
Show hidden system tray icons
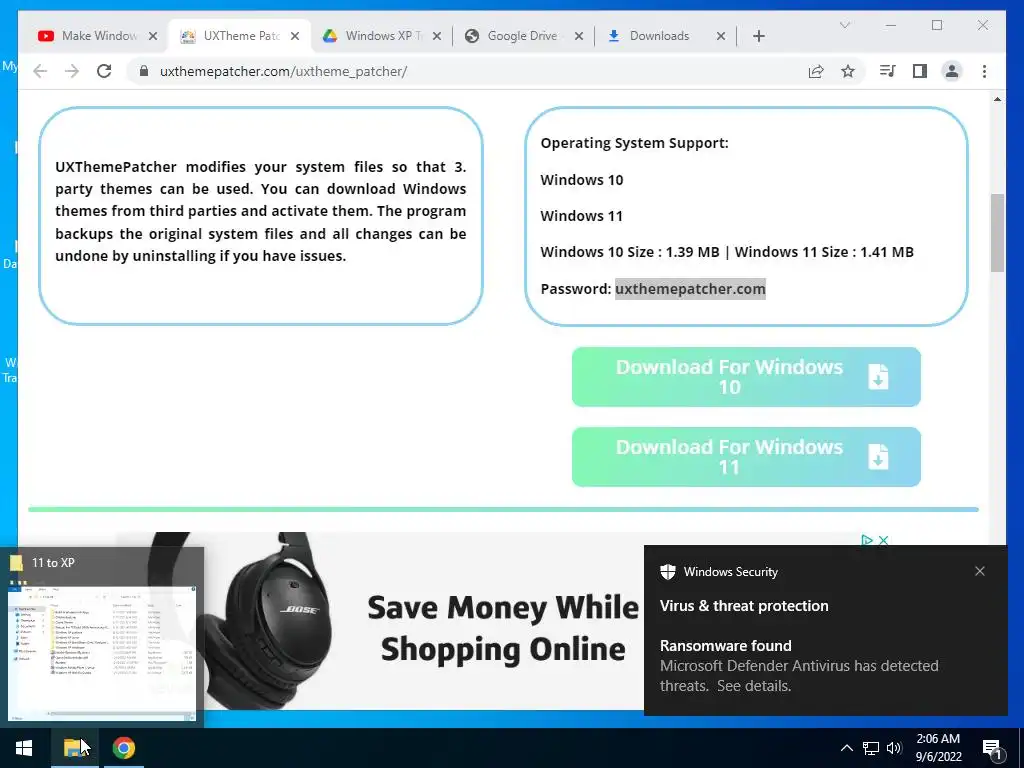846,748
